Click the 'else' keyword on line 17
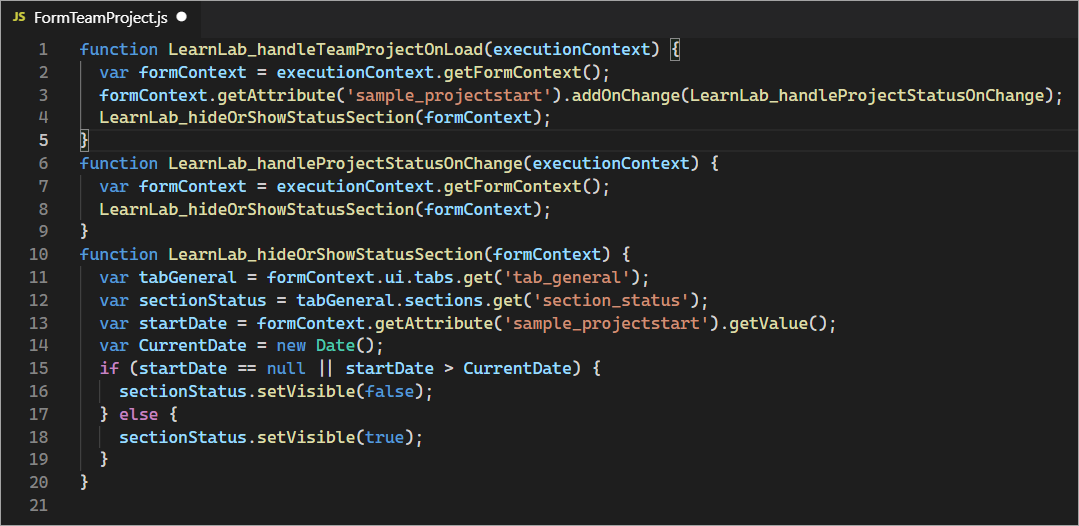The width and height of the screenshot is (1079, 526). click(x=138, y=414)
